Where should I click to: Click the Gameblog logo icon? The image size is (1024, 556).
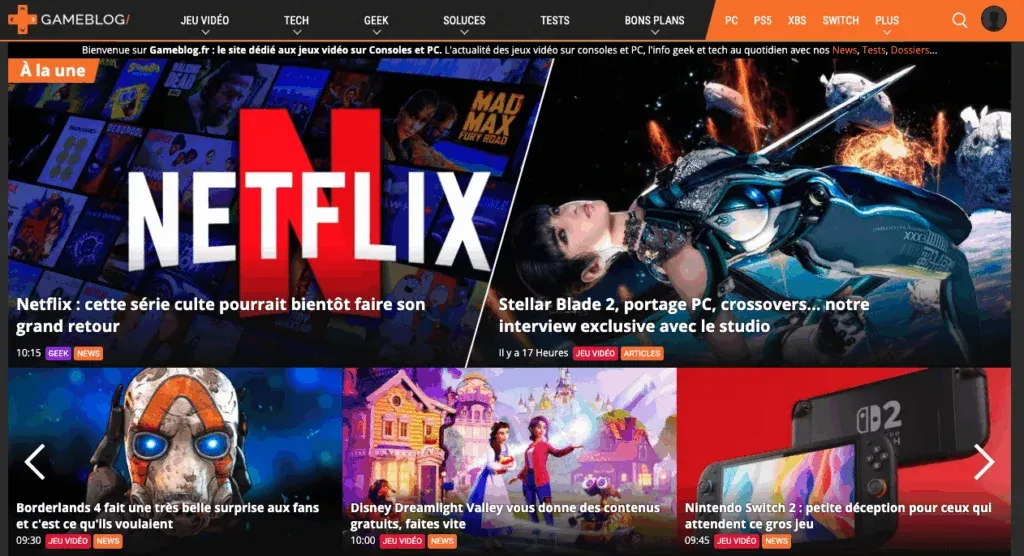[22, 20]
